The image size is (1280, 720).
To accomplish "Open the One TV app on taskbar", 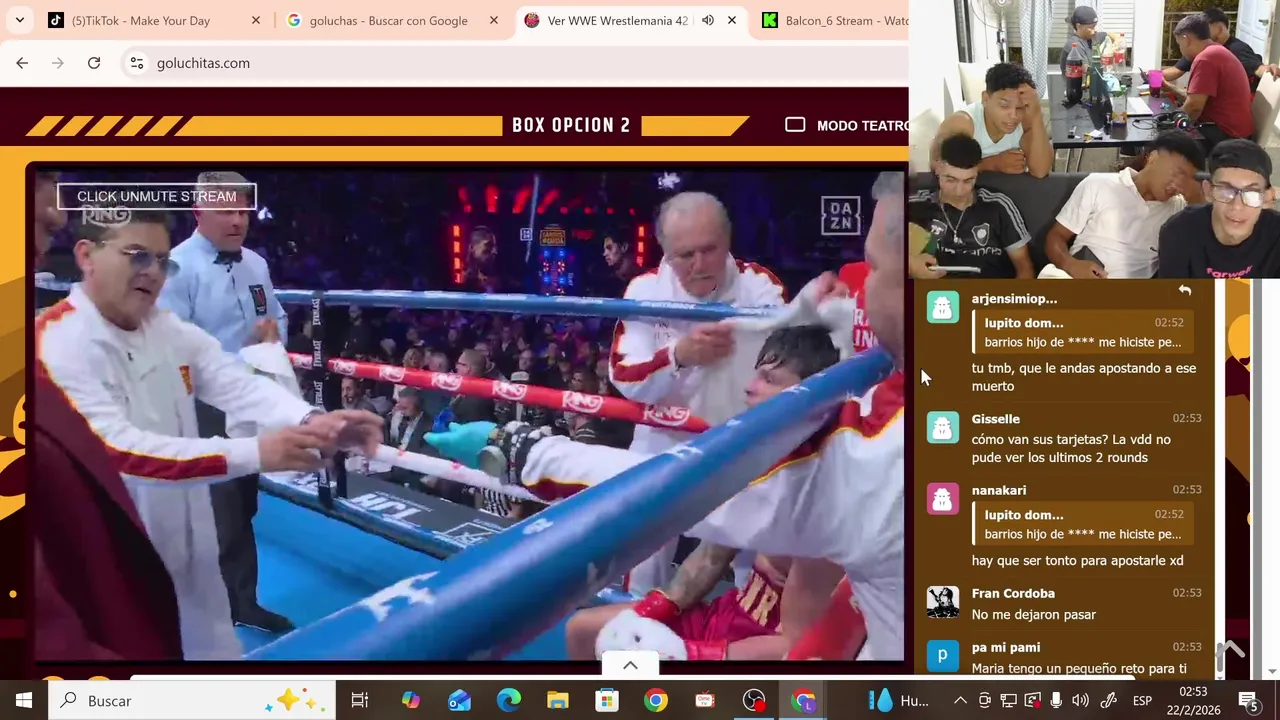I will coord(704,701).
